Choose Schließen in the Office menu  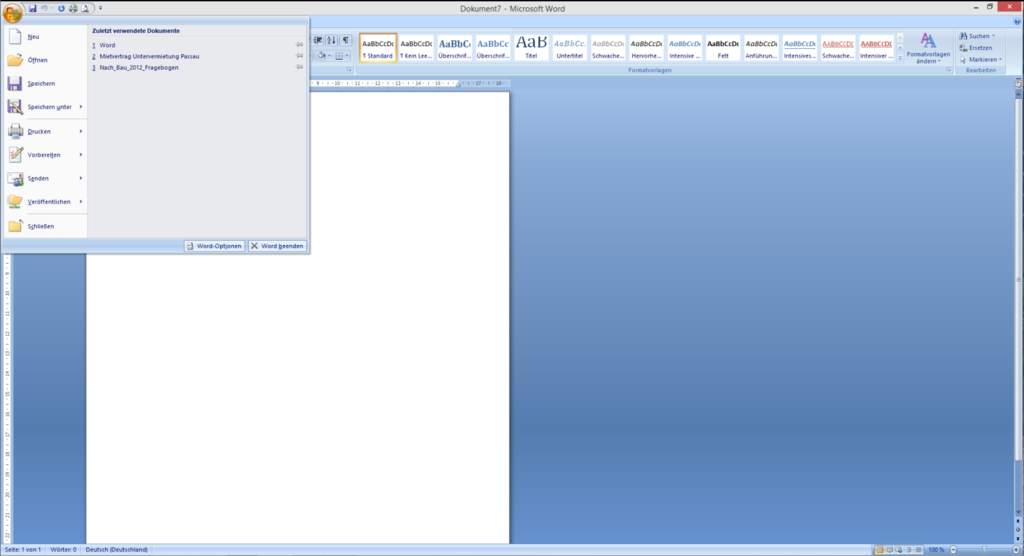point(44,226)
